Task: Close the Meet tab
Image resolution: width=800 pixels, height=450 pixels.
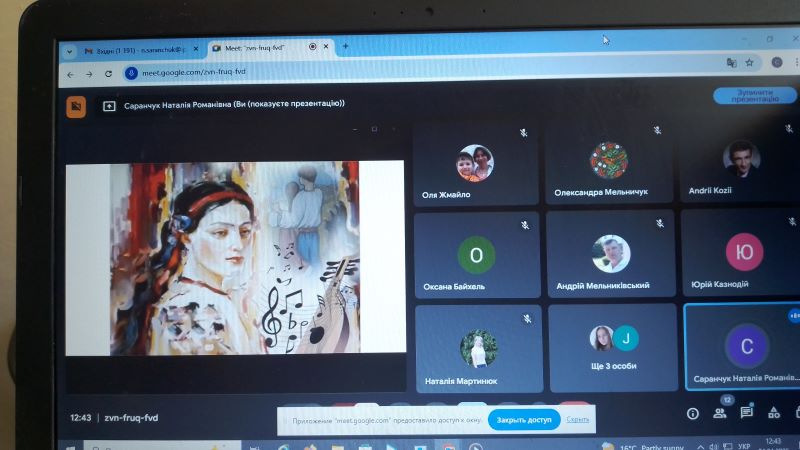Action: [326, 46]
